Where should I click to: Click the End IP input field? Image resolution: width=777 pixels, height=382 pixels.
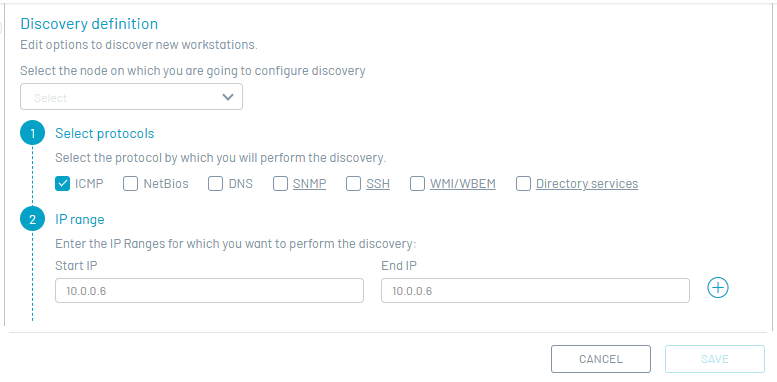click(535, 290)
